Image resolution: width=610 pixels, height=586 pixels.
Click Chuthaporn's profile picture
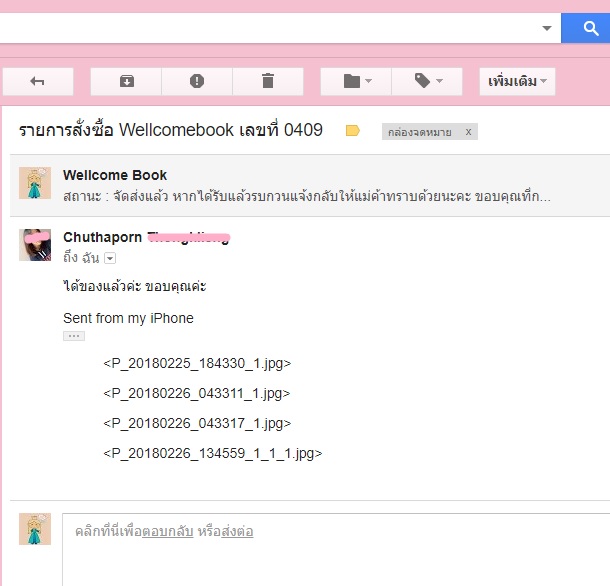click(35, 244)
